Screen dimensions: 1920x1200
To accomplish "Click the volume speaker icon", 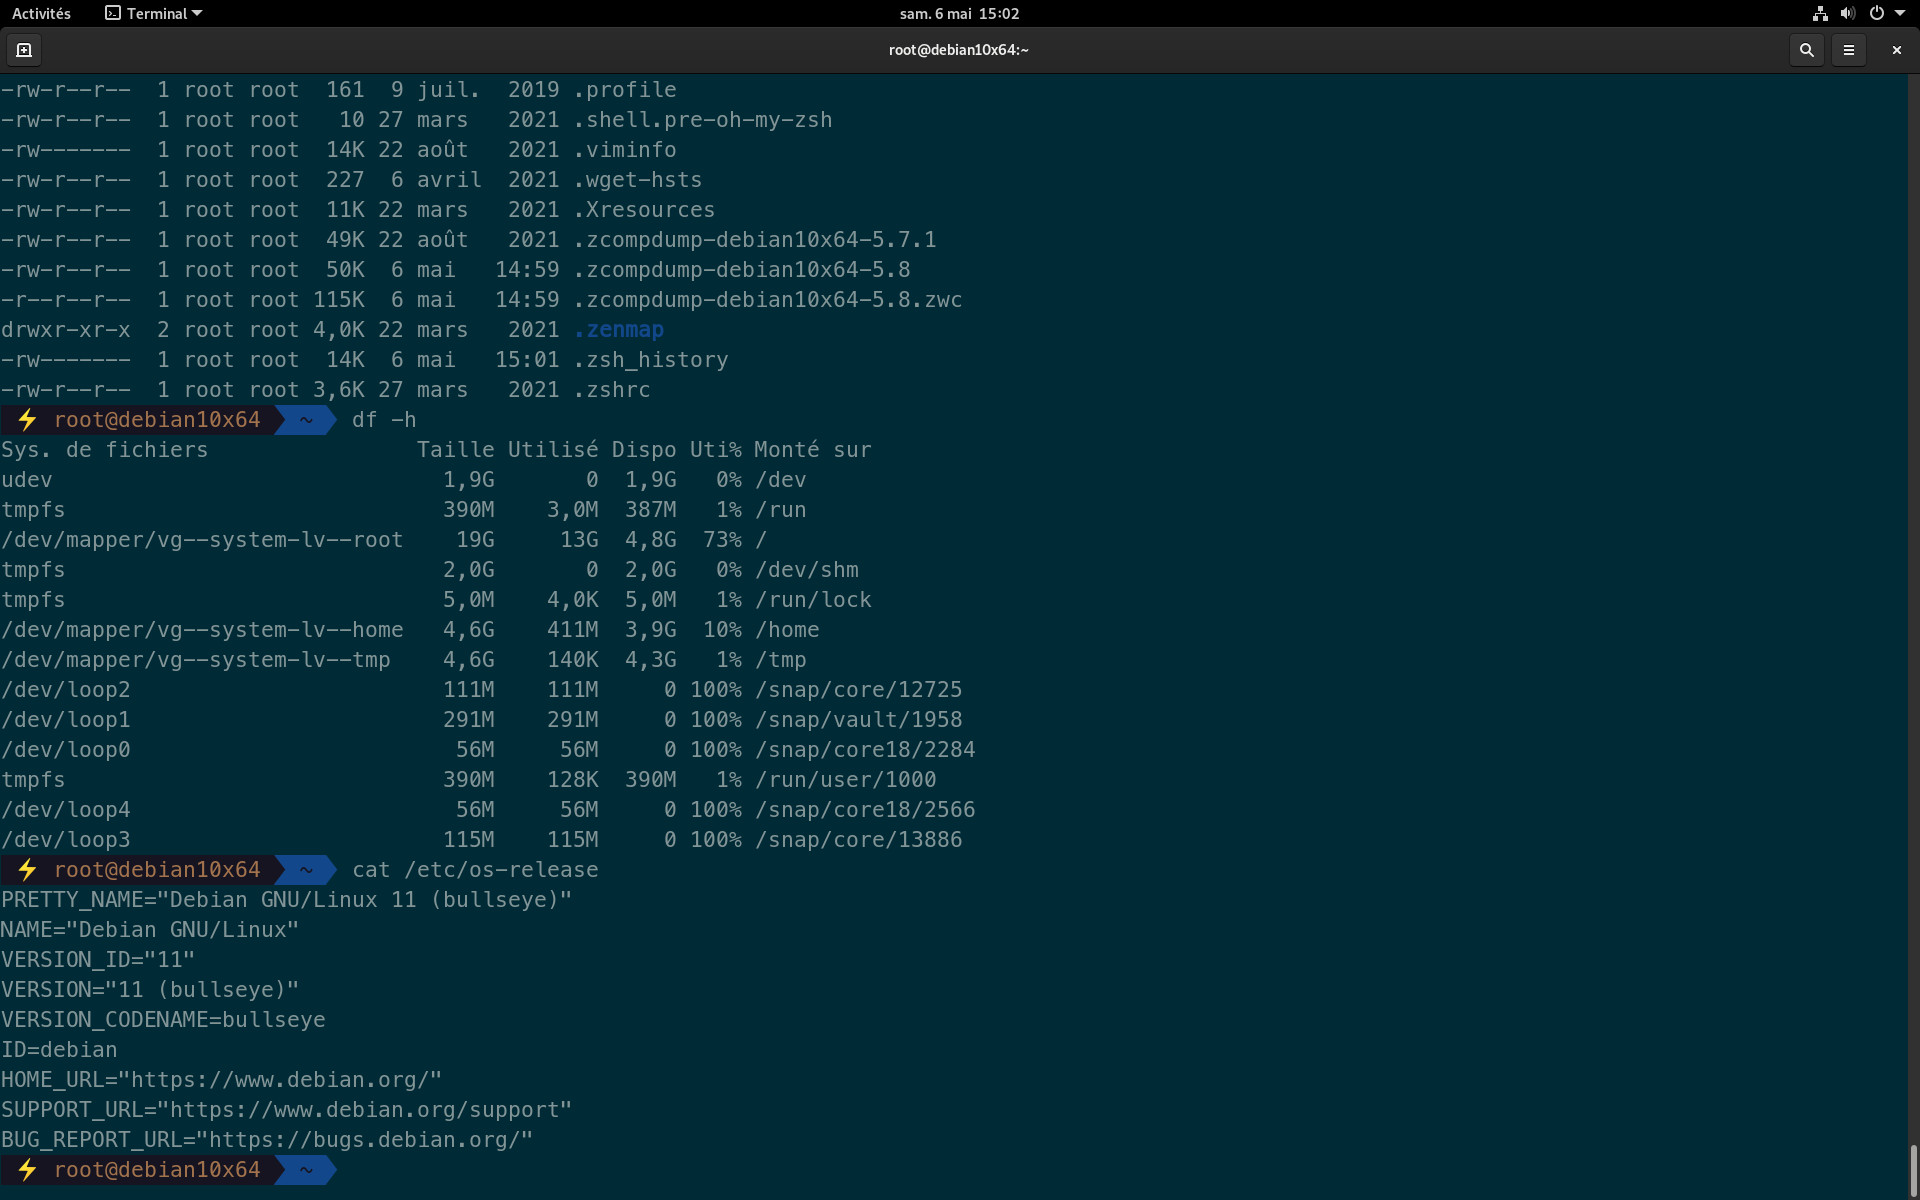I will pyautogui.click(x=1847, y=14).
